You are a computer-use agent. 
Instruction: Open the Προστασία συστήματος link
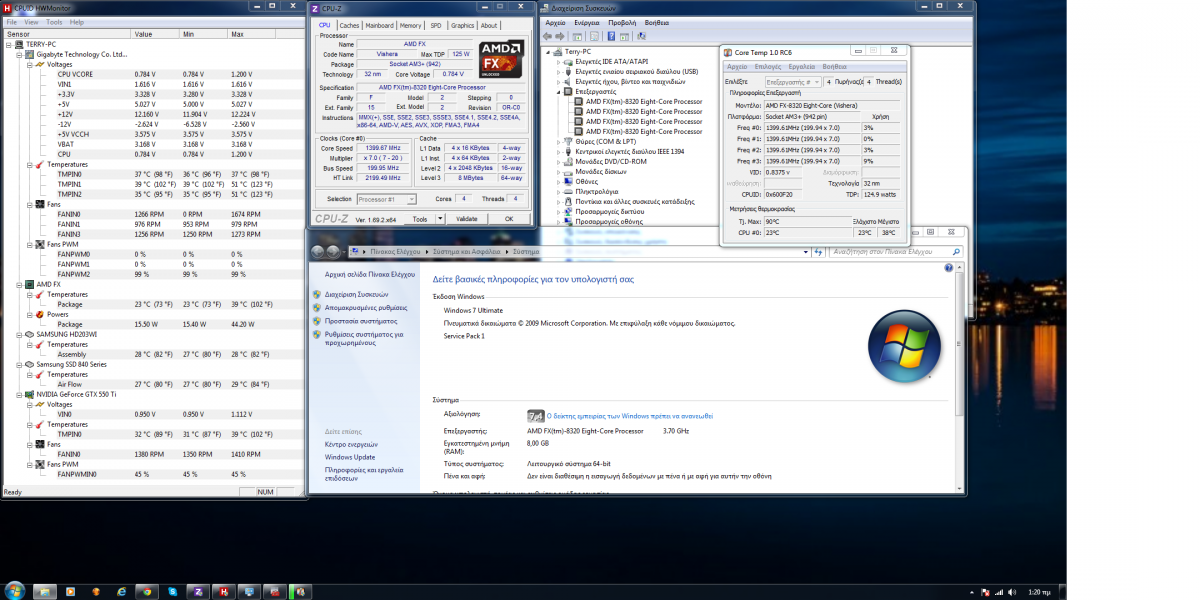[361, 321]
